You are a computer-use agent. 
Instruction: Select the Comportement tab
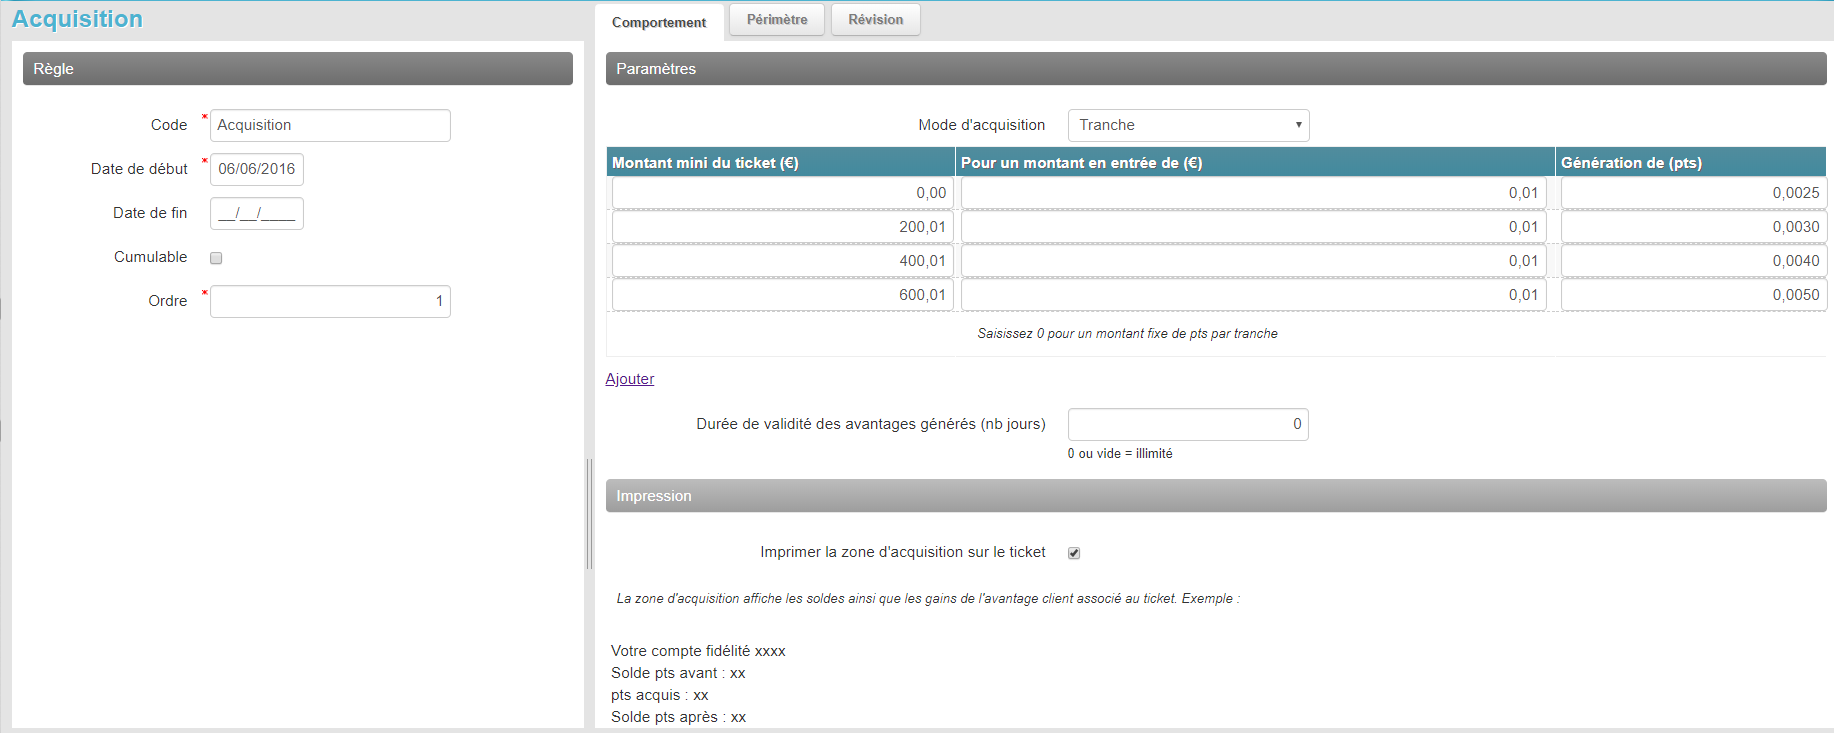(x=658, y=22)
